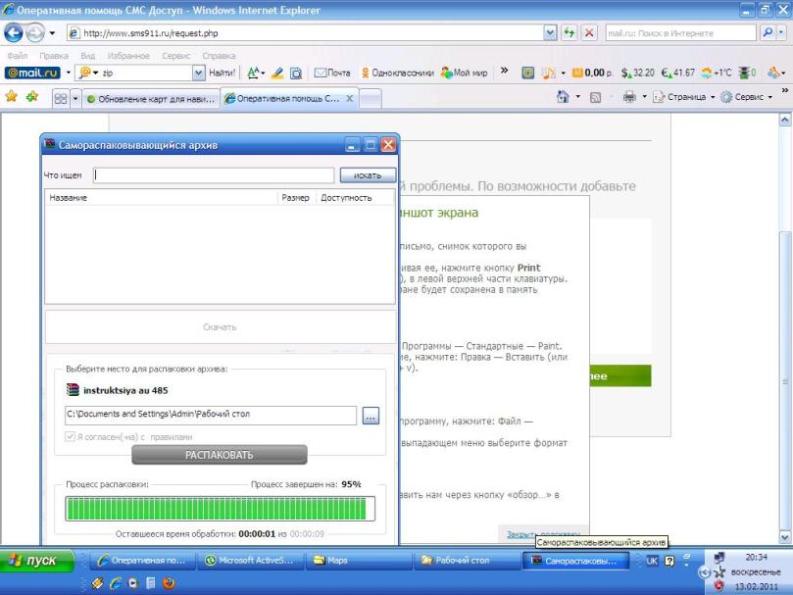Click the Favorites star icon
Image resolution: width=793 pixels, height=595 pixels.
click(12, 97)
